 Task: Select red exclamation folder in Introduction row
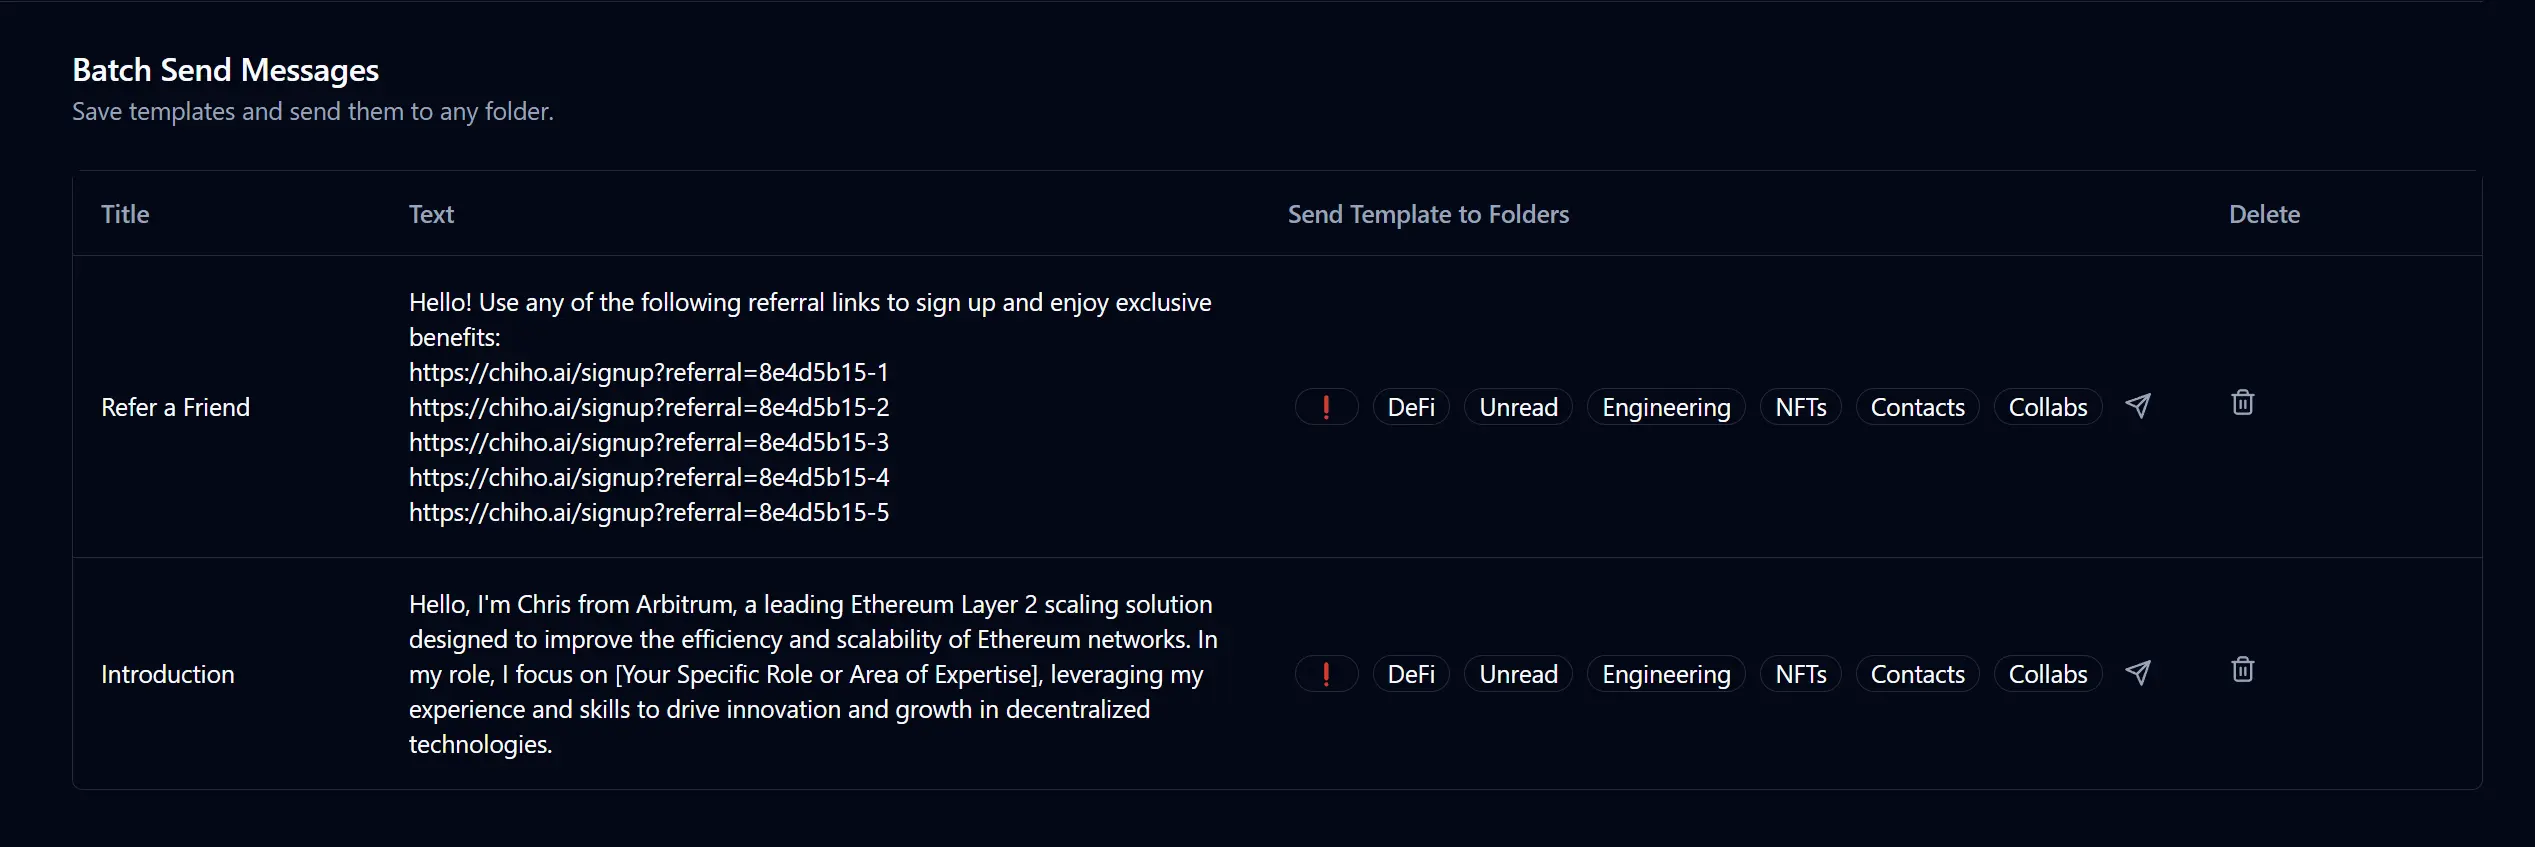[1326, 674]
